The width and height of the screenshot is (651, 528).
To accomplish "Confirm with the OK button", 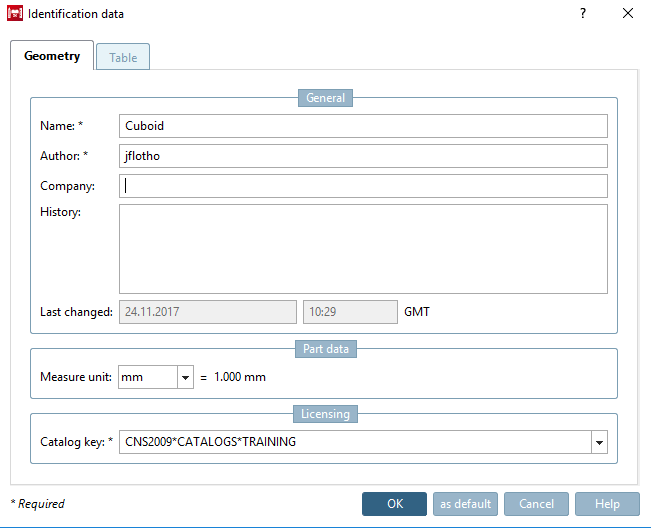I will (394, 504).
